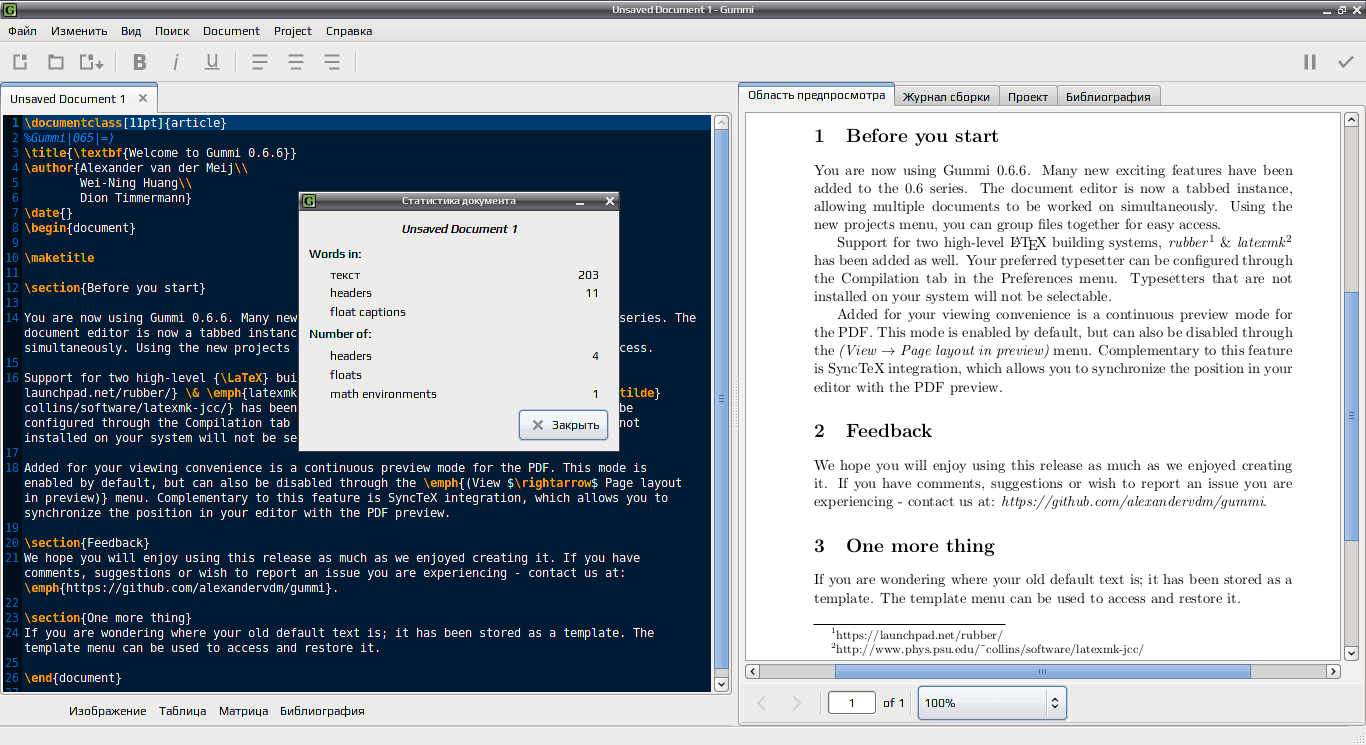Viewport: 1366px width, 745px height.
Task: Pause live preview compilation
Action: [x=1310, y=62]
